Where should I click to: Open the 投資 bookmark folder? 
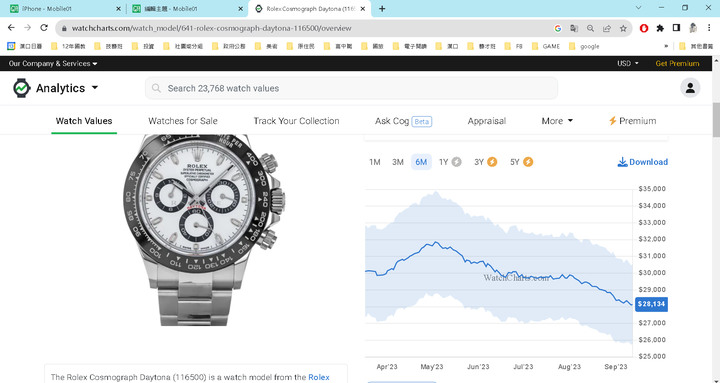[x=143, y=46]
